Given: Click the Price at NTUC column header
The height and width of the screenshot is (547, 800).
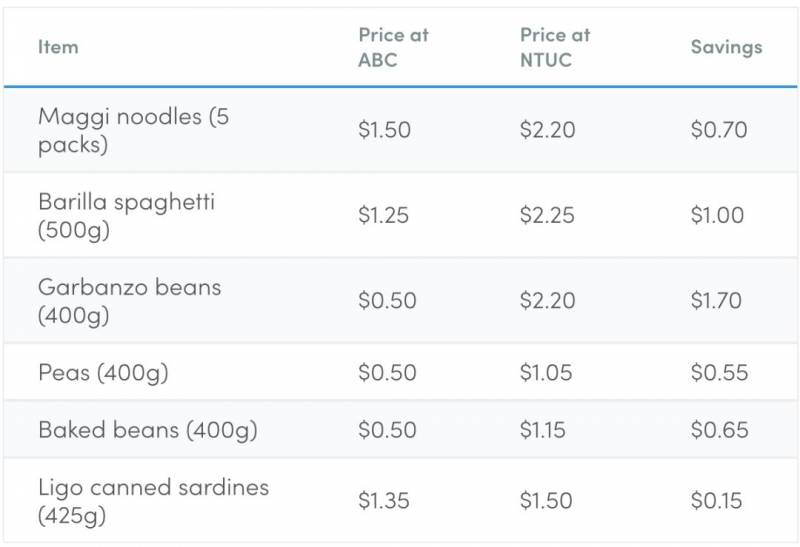Looking at the screenshot, I should [x=556, y=47].
